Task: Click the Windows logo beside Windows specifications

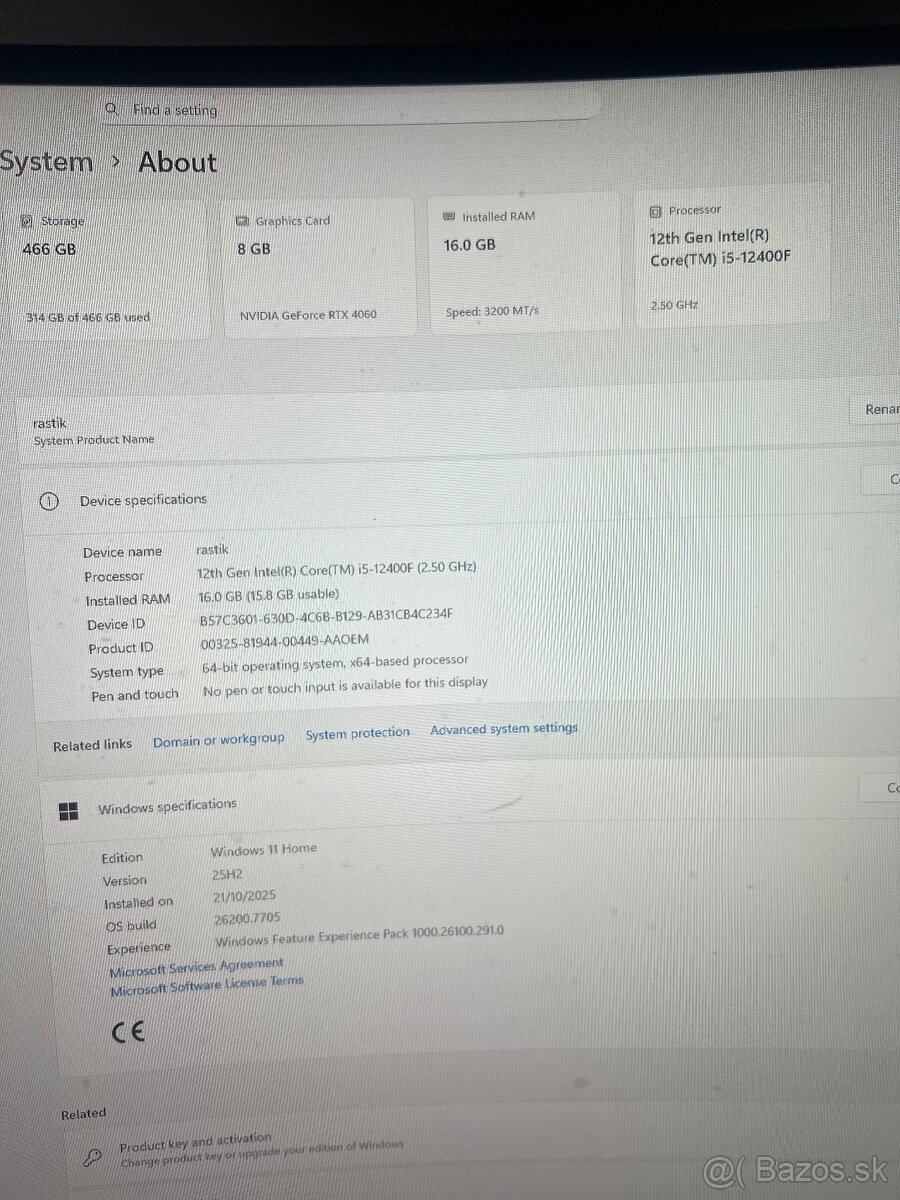Action: point(69,811)
